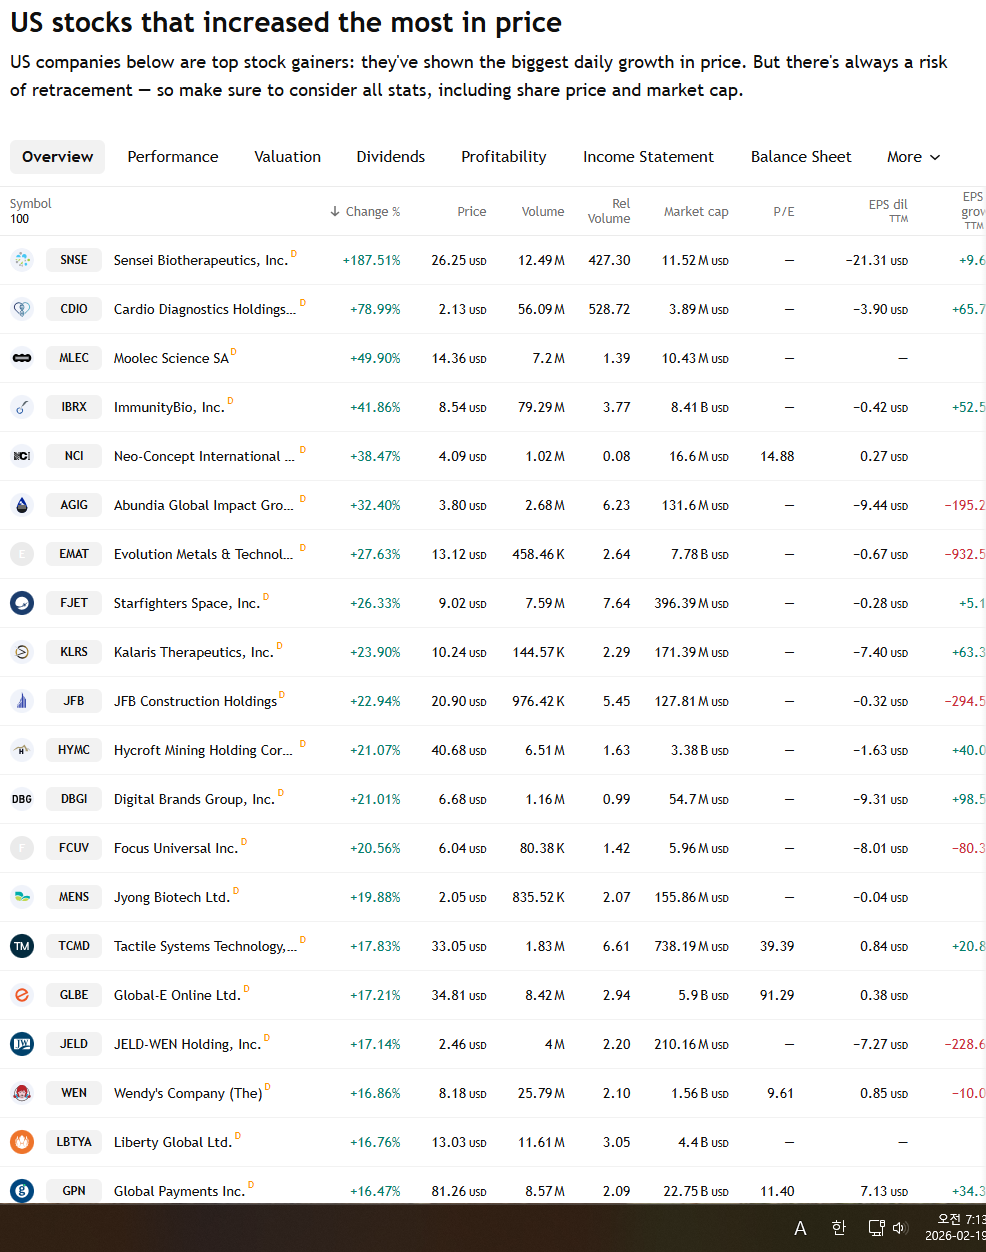The width and height of the screenshot is (986, 1252).
Task: Click the Starfighters Space logo icon
Action: [x=22, y=603]
